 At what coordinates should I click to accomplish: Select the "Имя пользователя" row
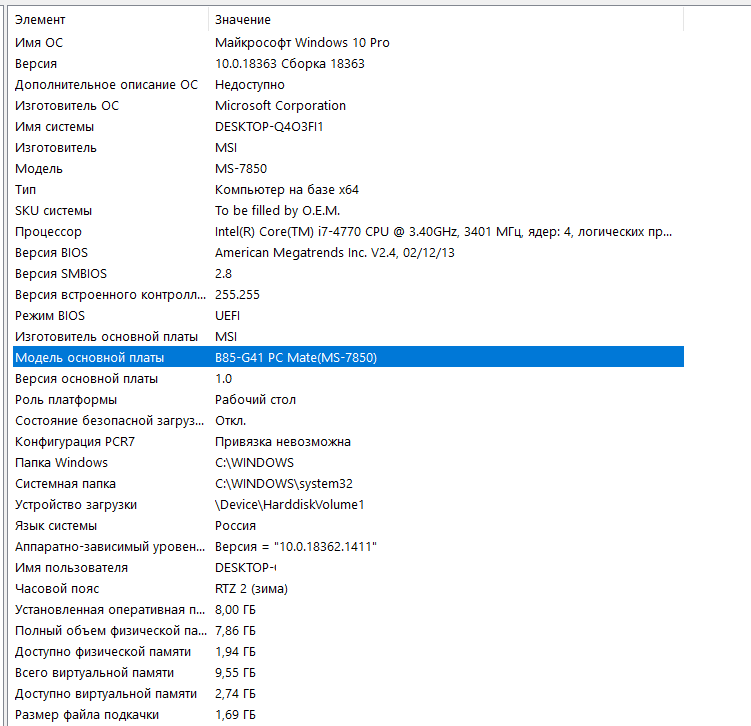click(348, 567)
